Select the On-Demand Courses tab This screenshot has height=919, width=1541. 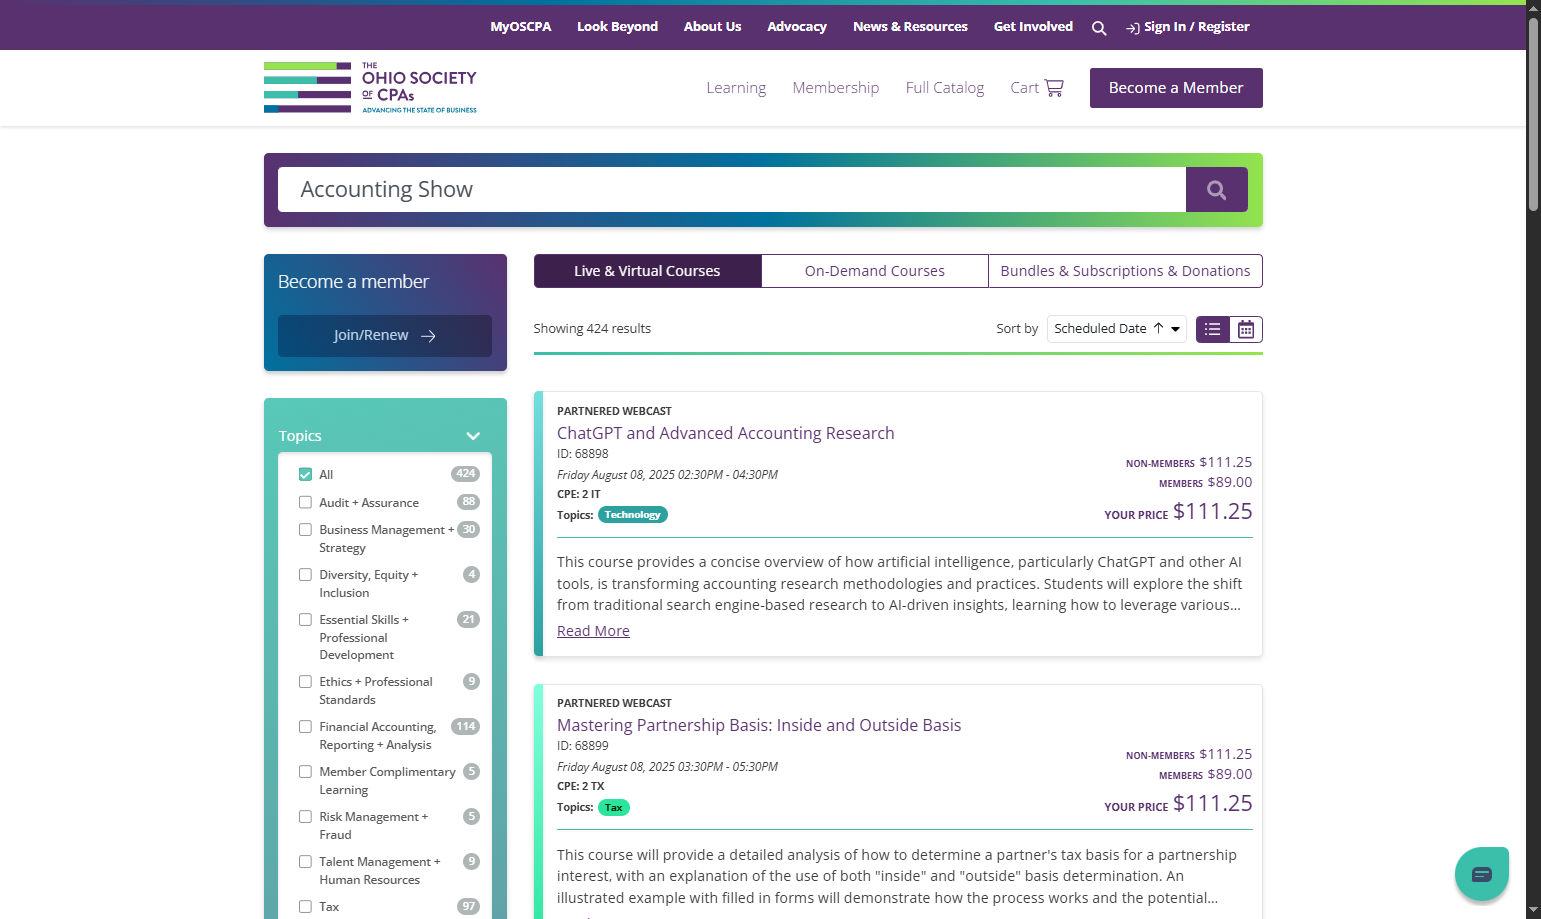[875, 271]
